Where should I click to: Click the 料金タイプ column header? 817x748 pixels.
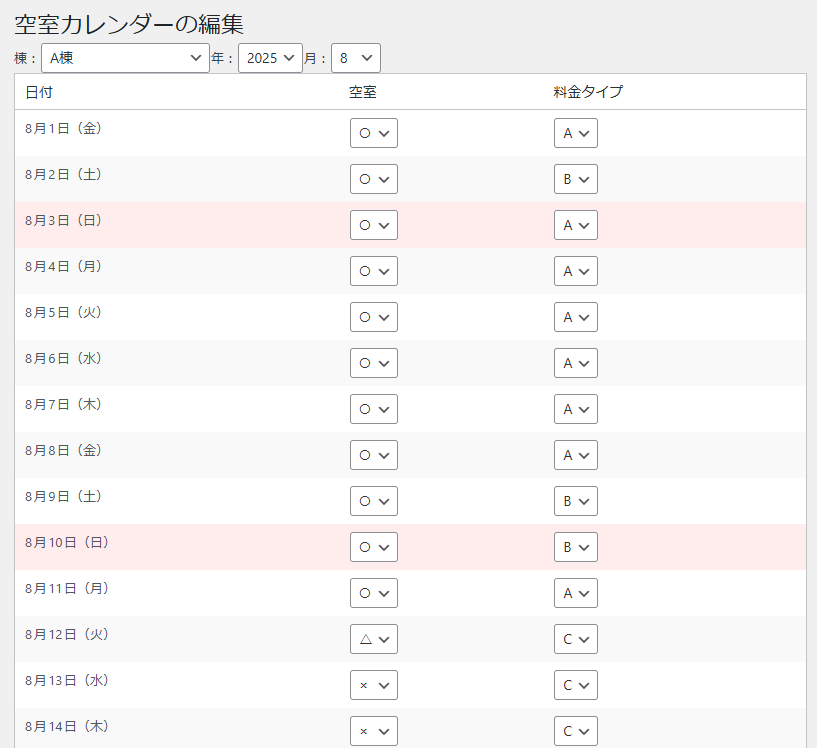pos(588,92)
